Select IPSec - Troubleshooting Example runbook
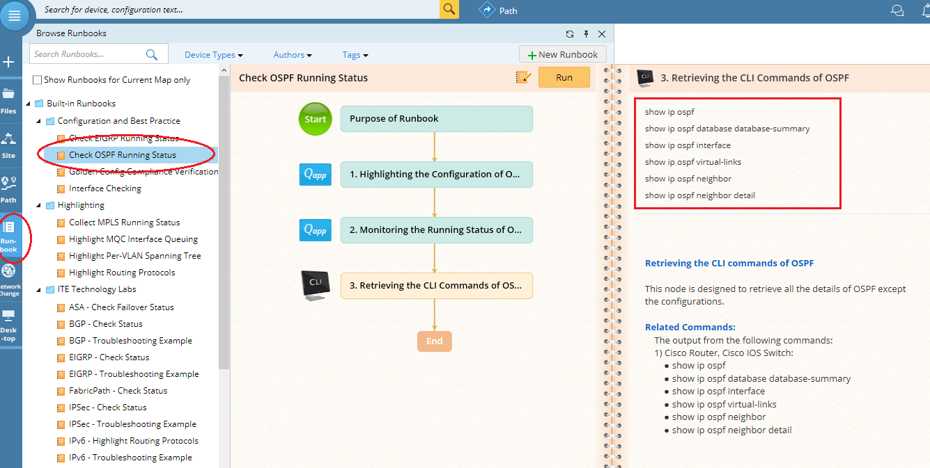 [133, 424]
